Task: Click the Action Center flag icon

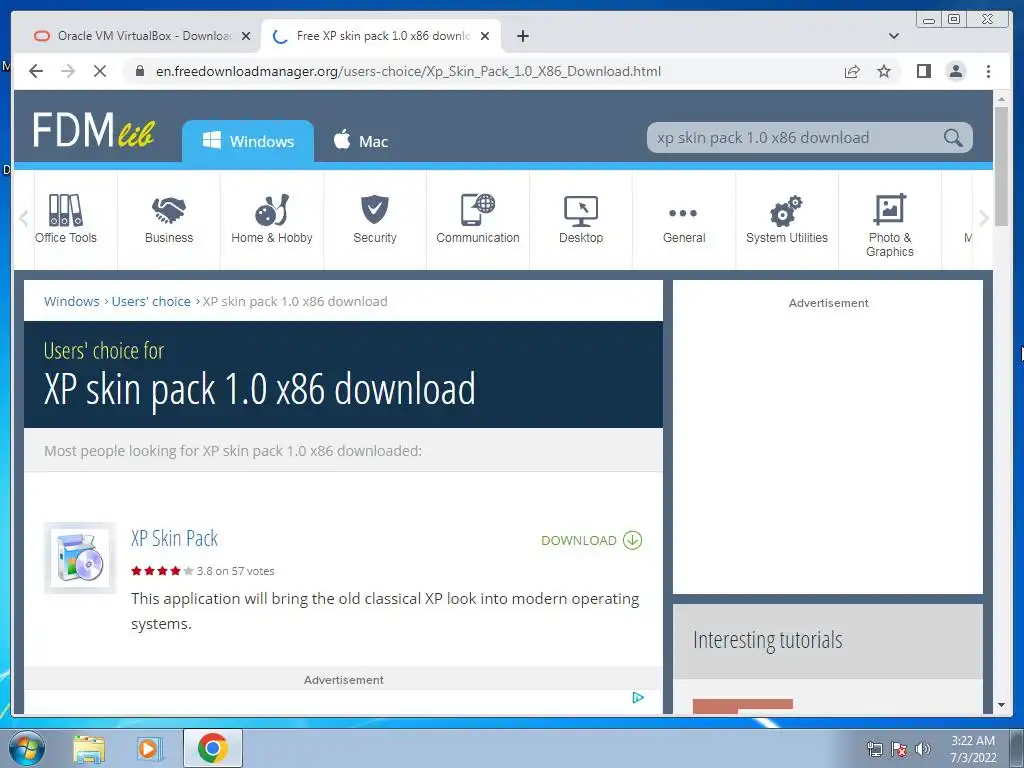Action: 899,749
